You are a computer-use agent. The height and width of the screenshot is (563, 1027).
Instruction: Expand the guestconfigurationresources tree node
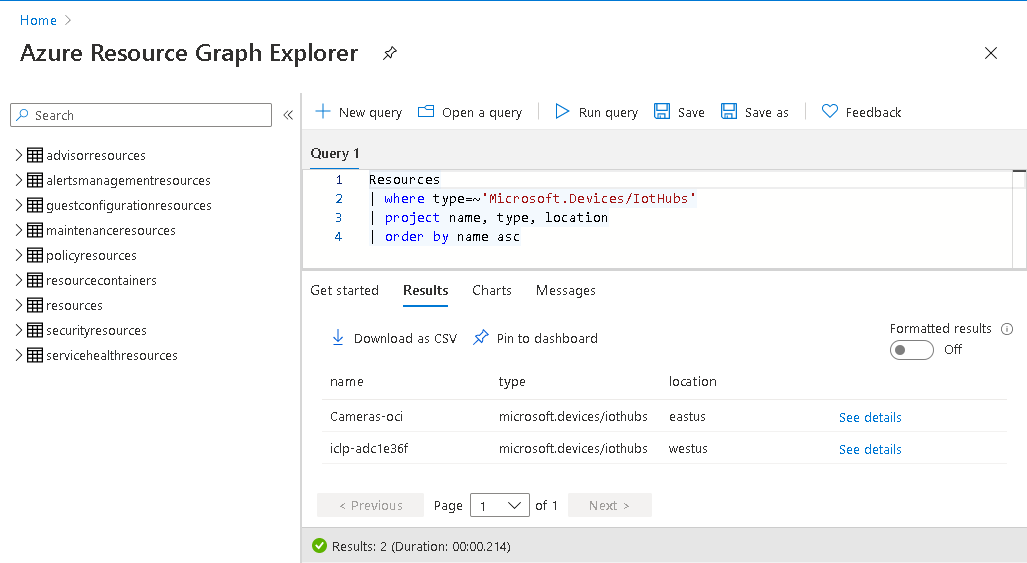19,205
